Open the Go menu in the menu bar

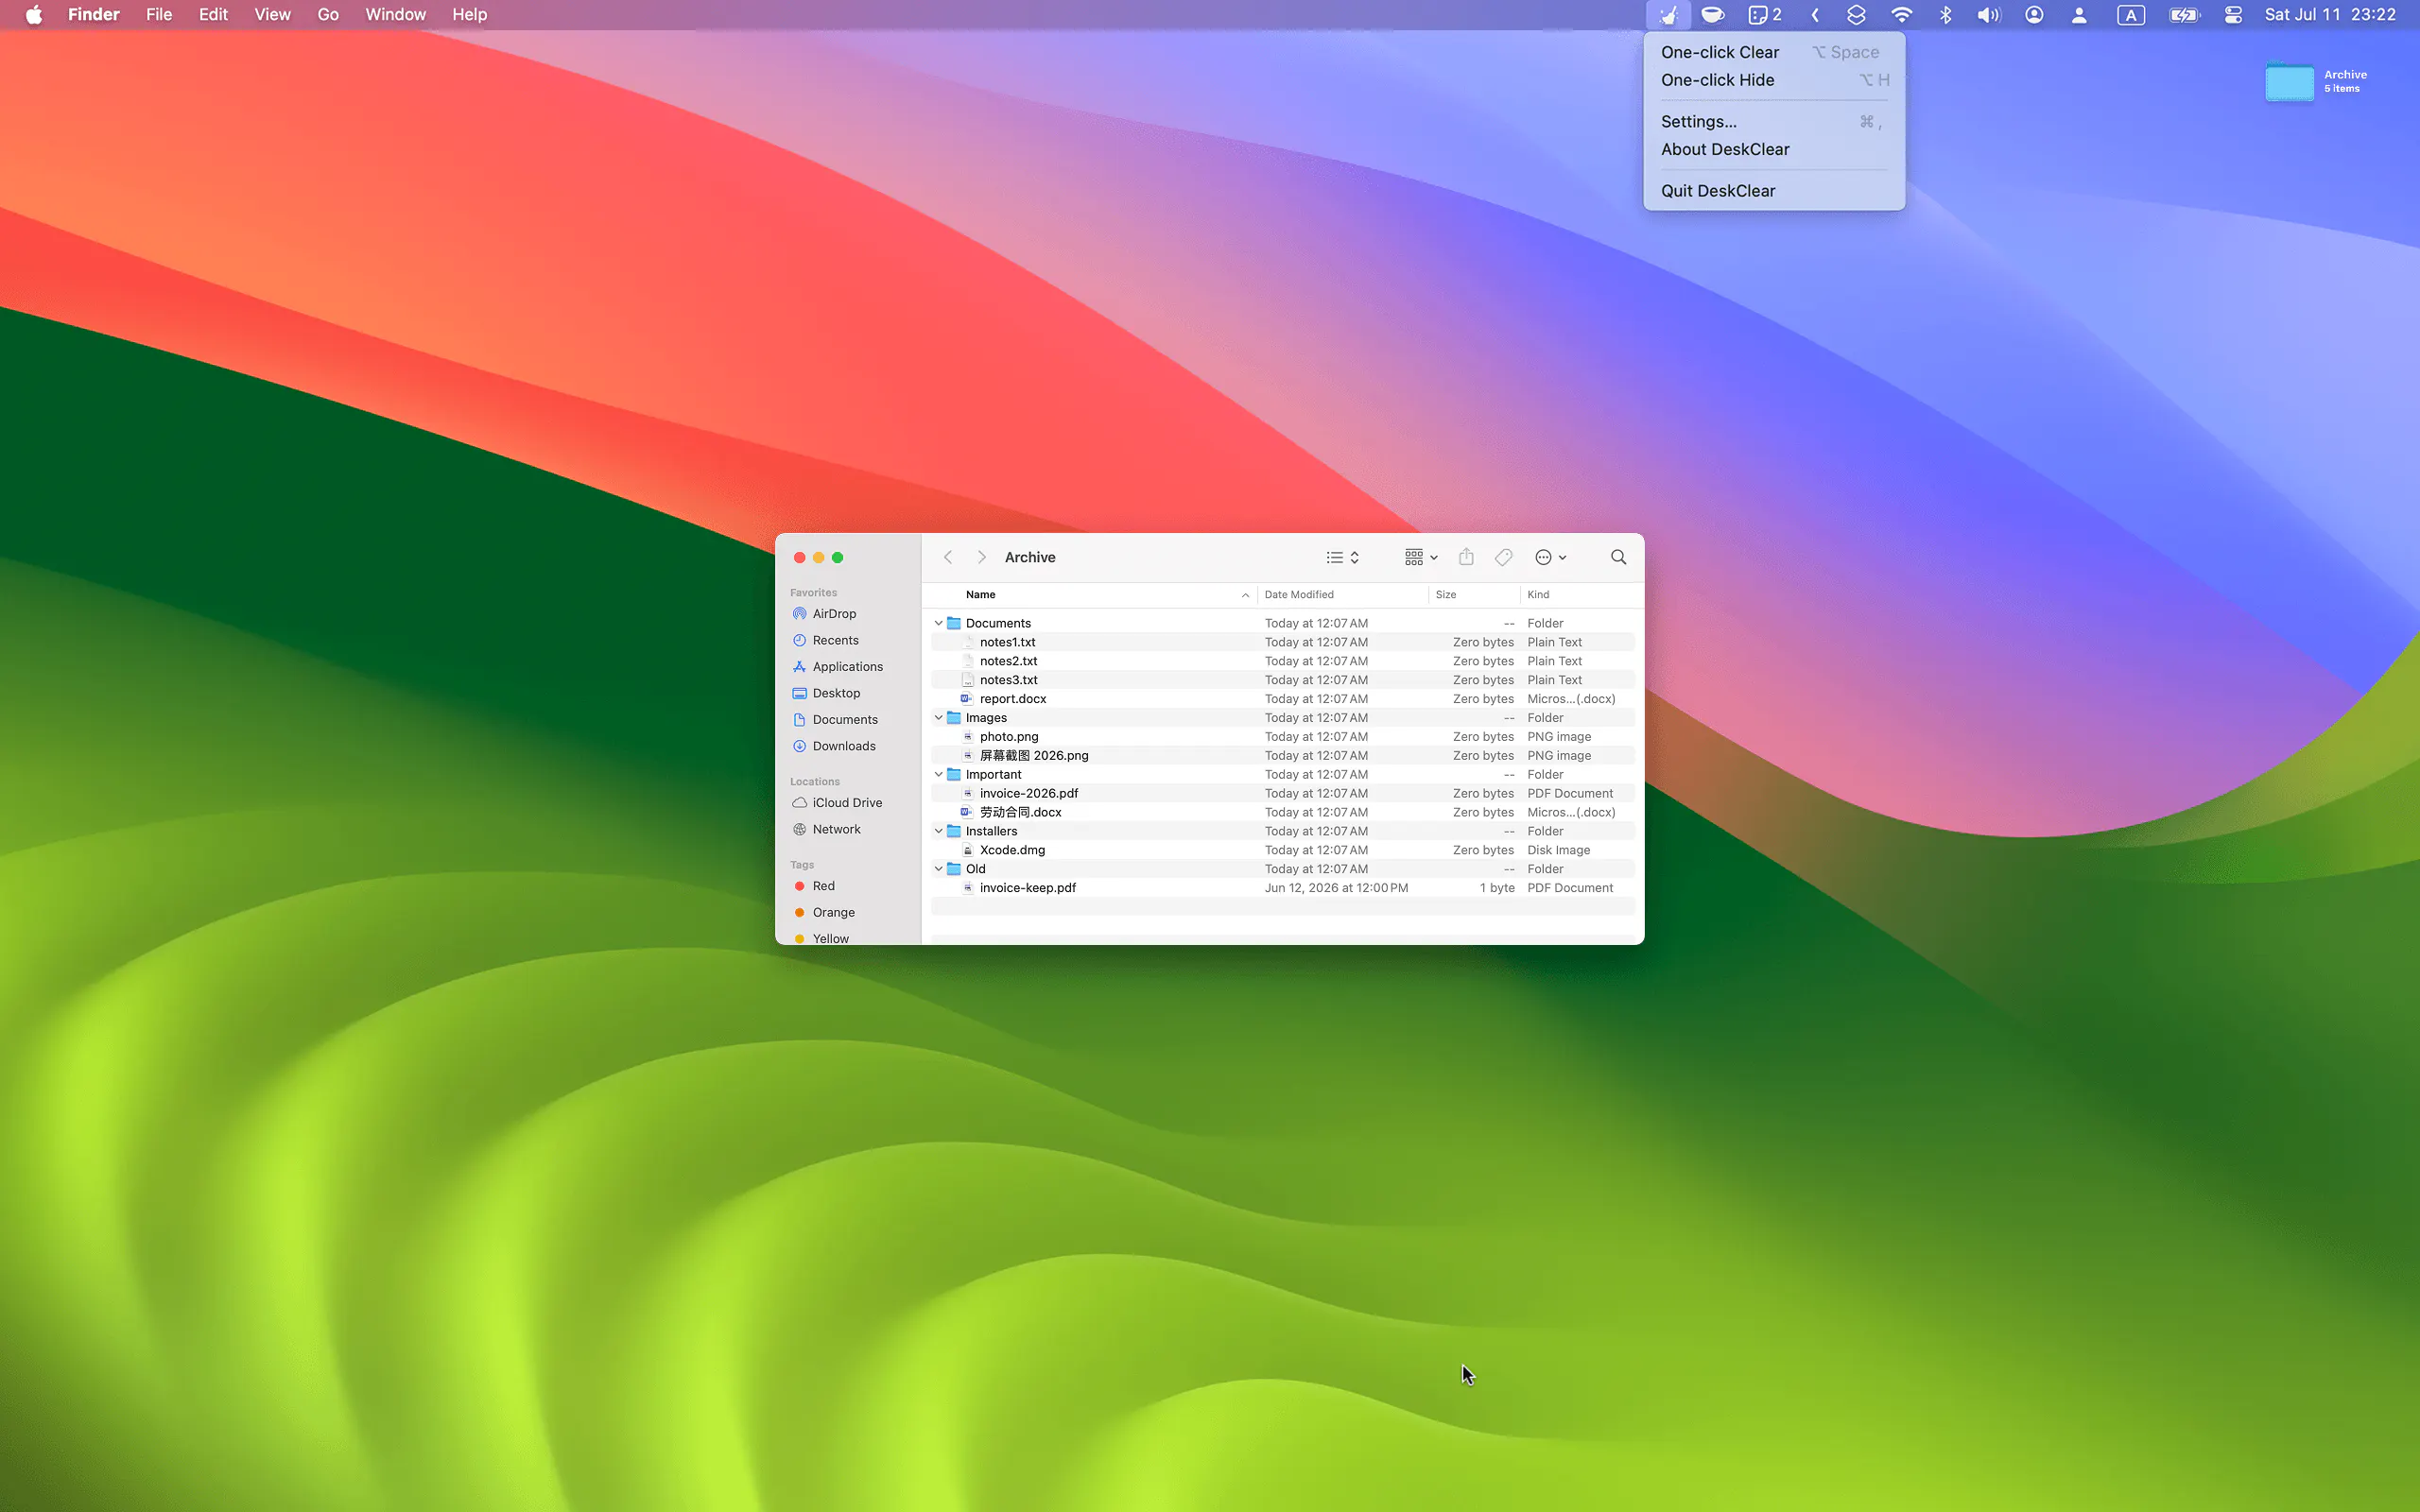tap(328, 15)
